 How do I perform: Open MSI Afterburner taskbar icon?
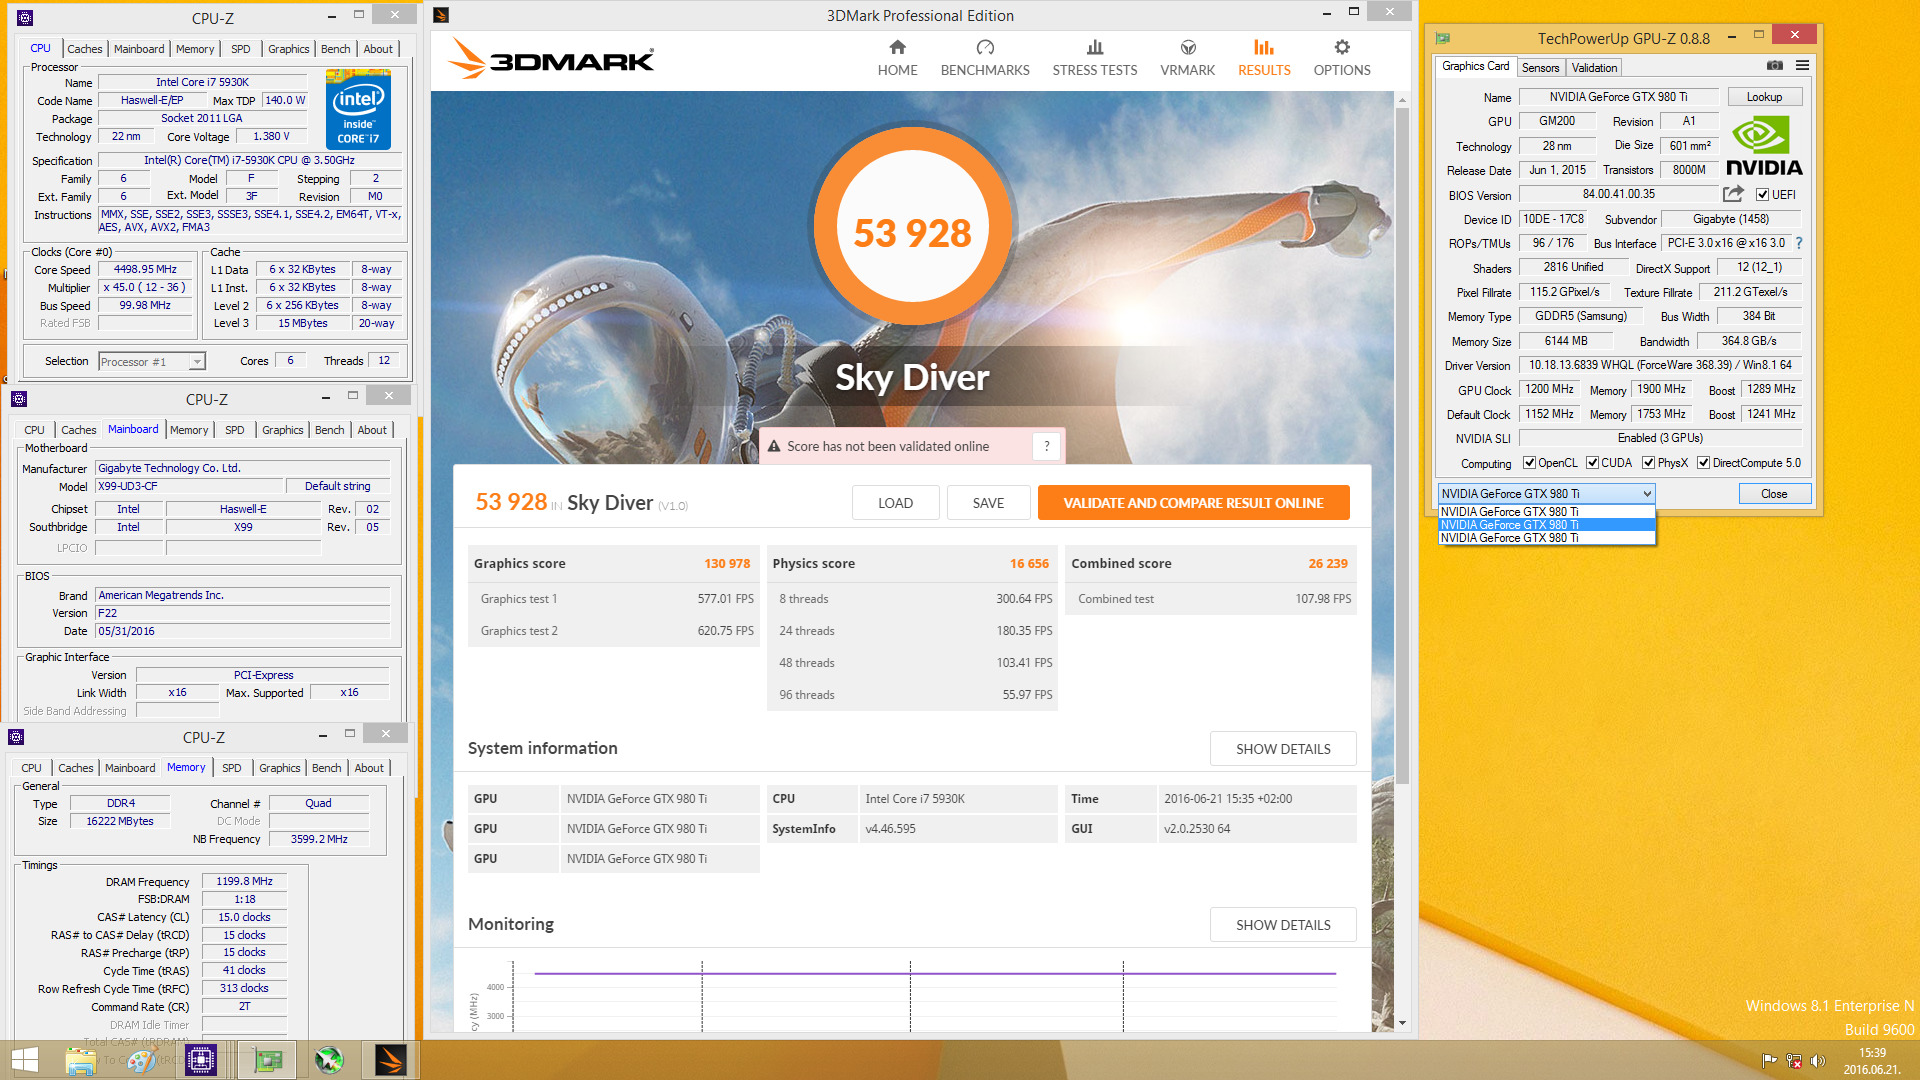click(328, 1060)
